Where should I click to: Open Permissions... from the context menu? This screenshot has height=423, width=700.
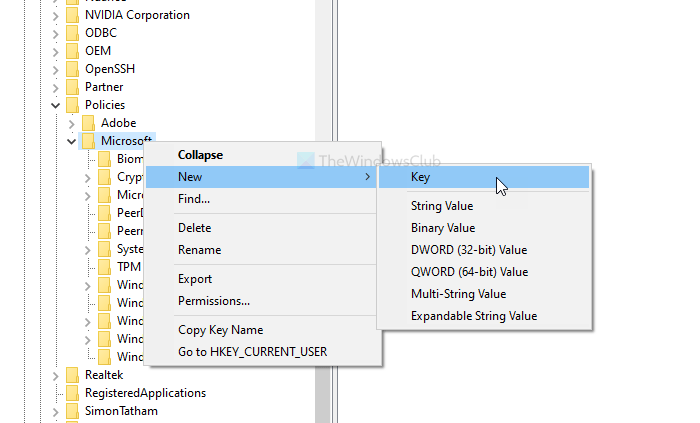pos(213,300)
